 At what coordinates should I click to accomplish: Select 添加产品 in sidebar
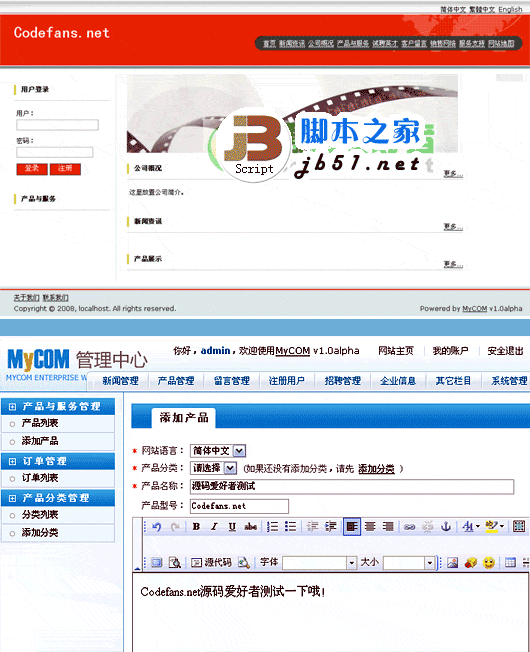click(40, 441)
